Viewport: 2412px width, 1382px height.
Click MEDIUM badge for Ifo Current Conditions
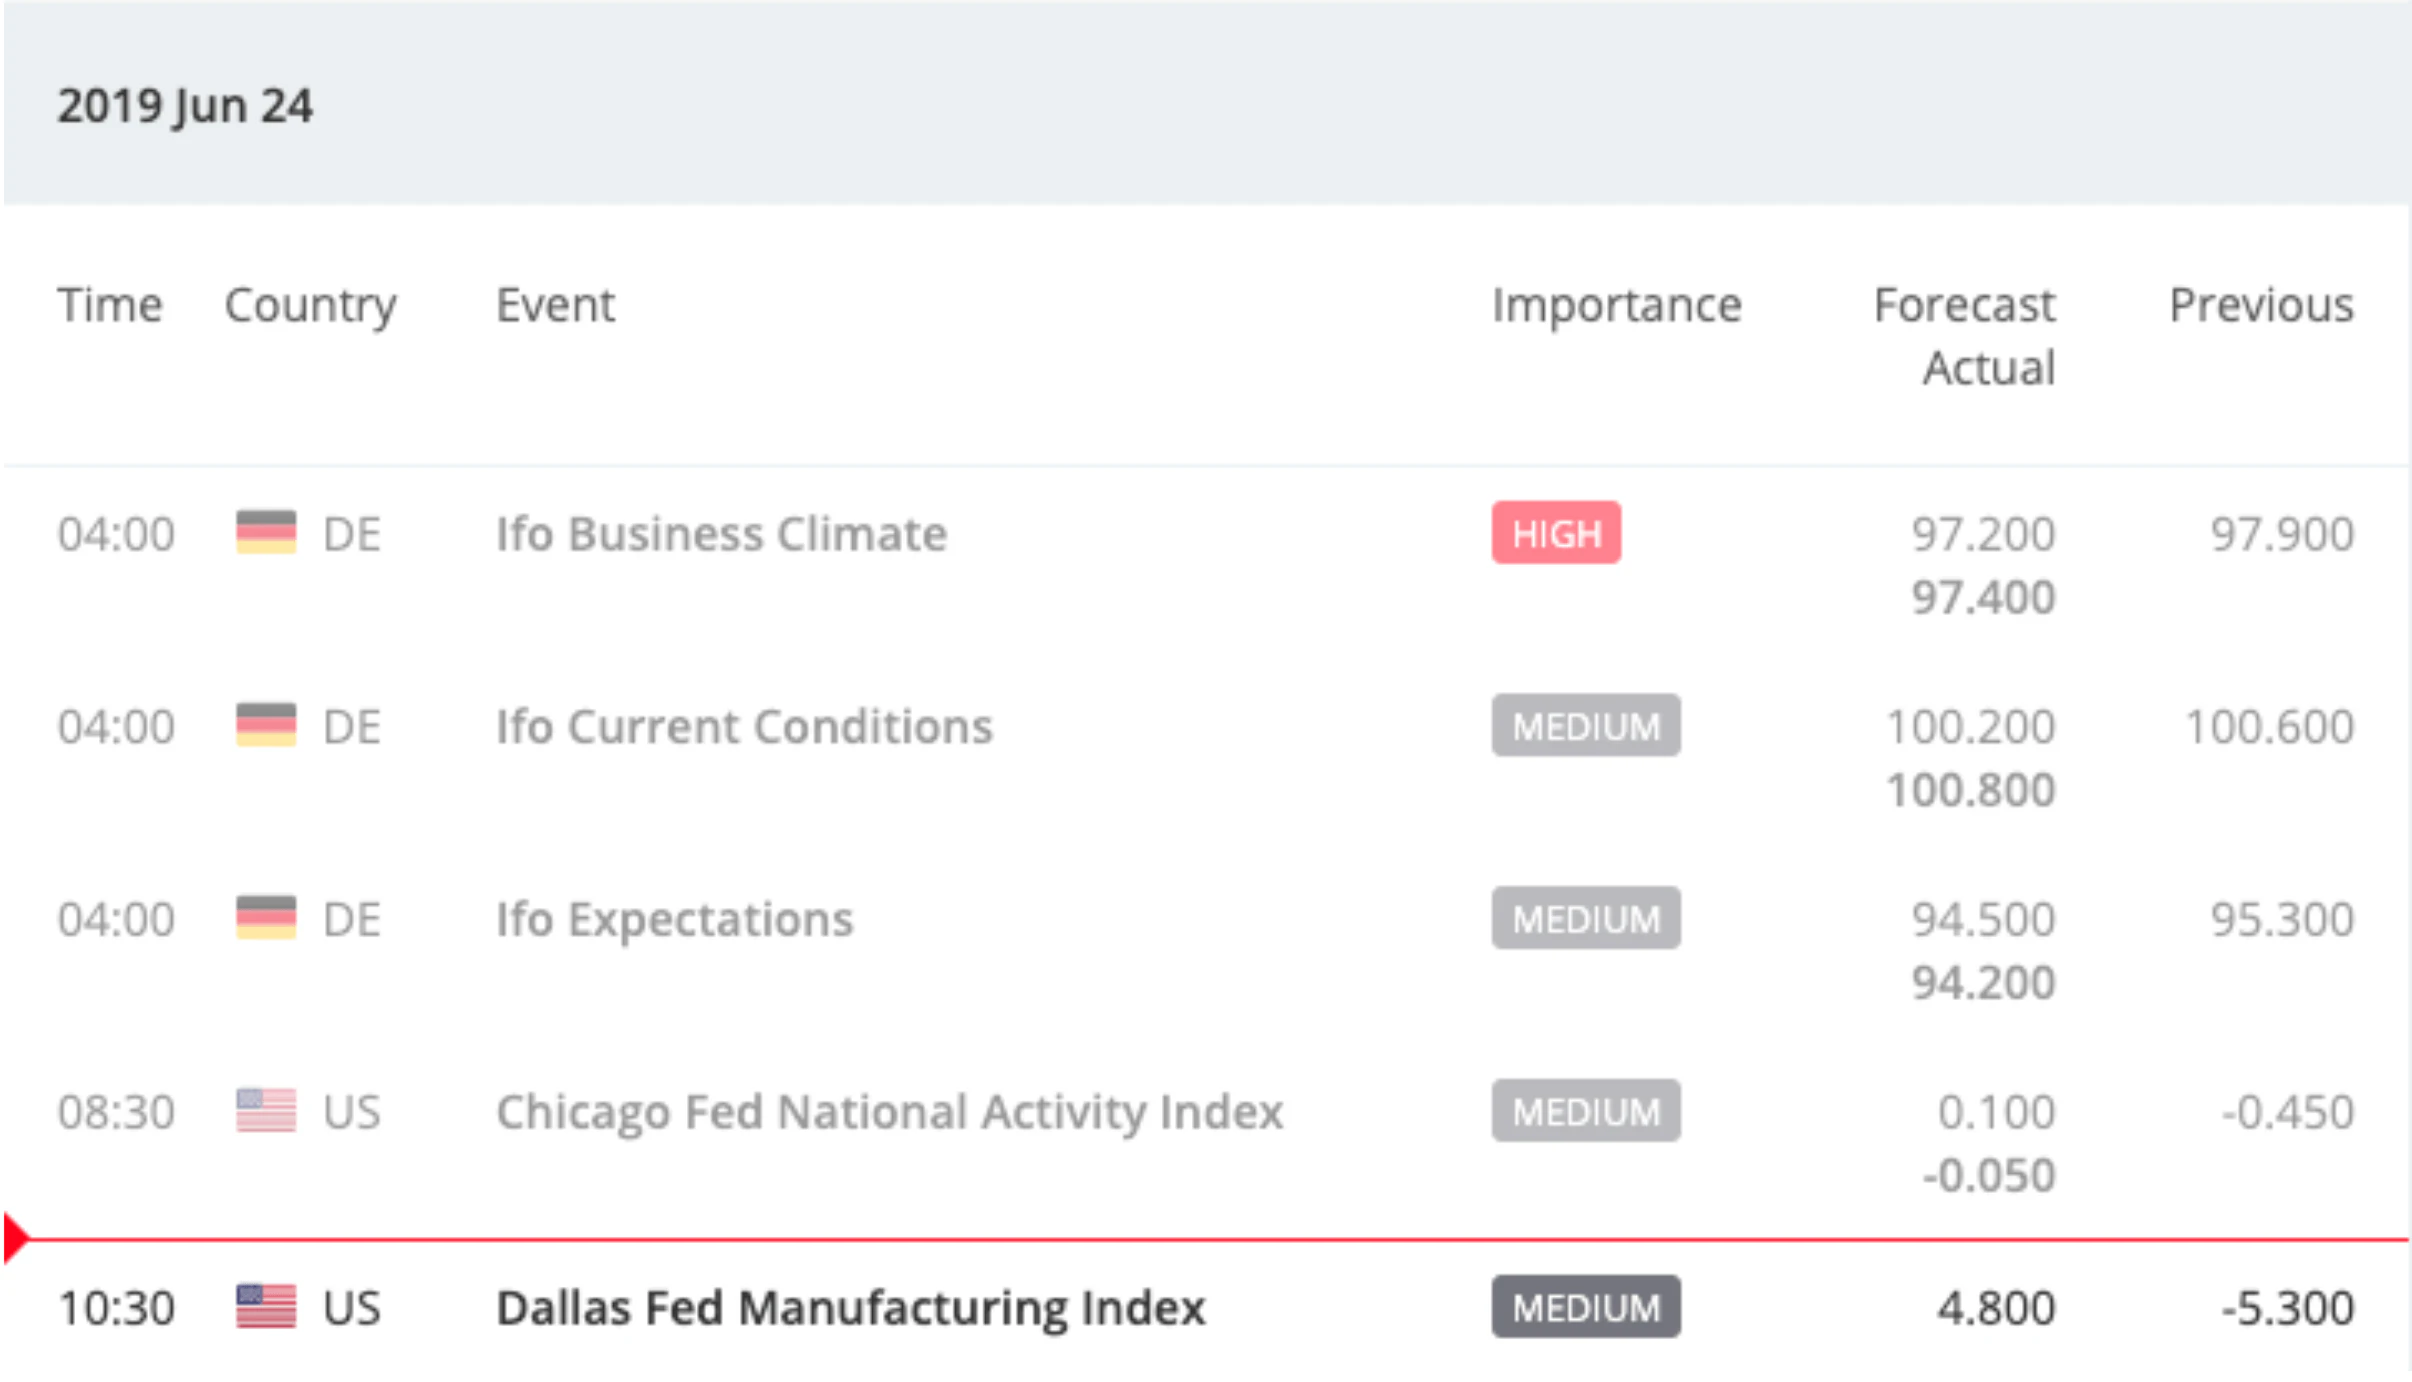(1585, 726)
